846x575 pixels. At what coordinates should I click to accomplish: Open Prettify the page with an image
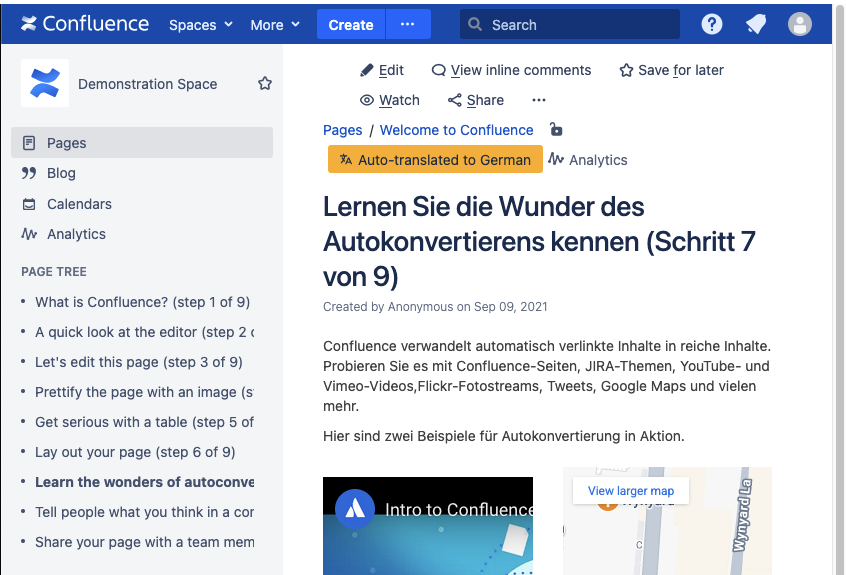click(x=145, y=392)
